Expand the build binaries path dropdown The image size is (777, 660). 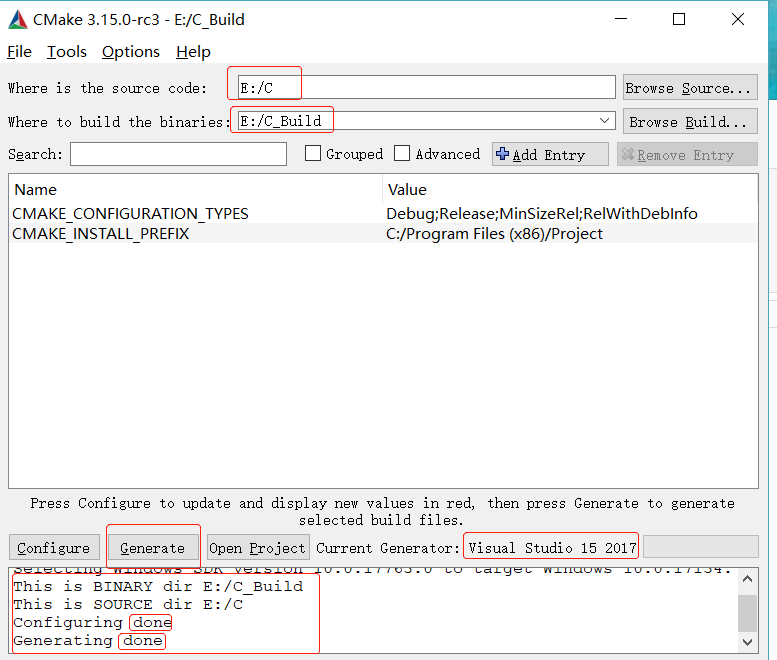[605, 121]
